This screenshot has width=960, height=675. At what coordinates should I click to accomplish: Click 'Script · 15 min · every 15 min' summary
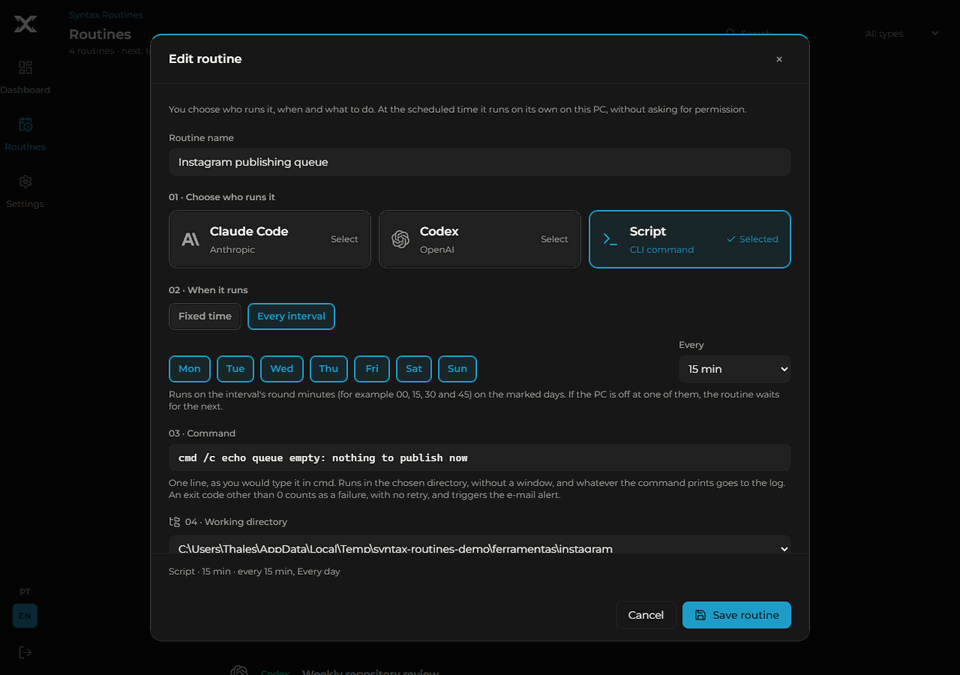pyautogui.click(x=254, y=571)
